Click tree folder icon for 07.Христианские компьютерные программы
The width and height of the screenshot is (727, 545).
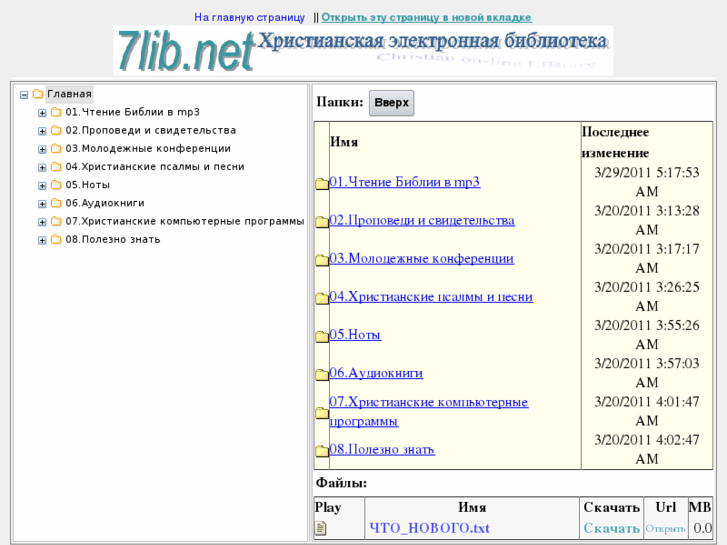(x=56, y=221)
